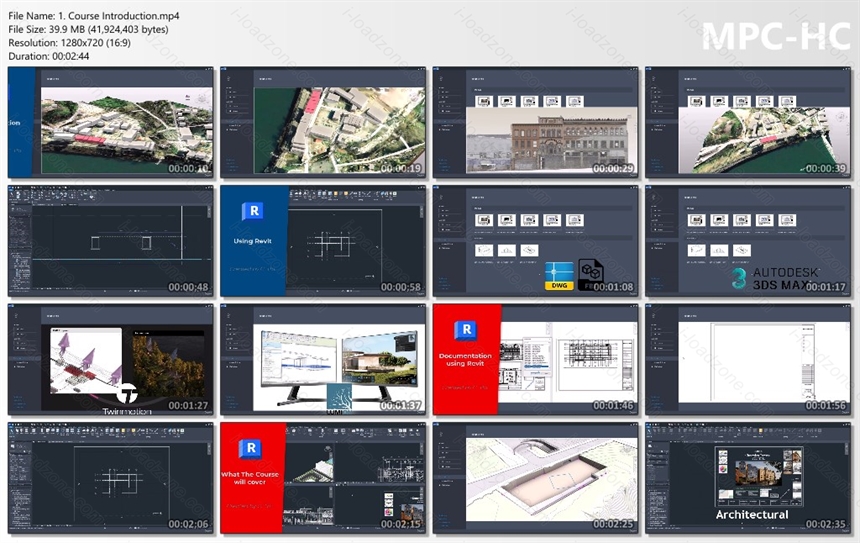Click the 'What The Course will cover' caption
This screenshot has height=543, width=860.
click(x=250, y=478)
